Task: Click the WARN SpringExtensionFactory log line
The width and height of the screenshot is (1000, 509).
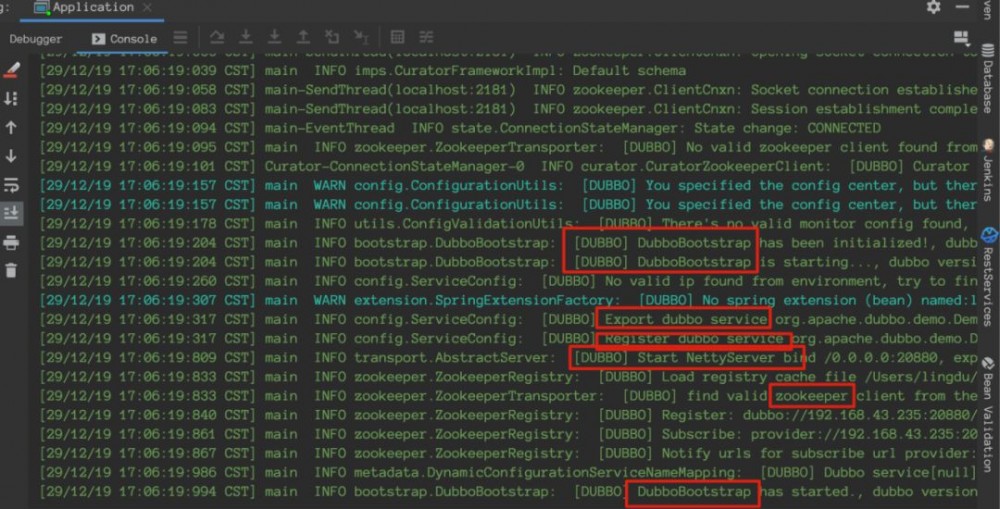Action: (x=508, y=300)
